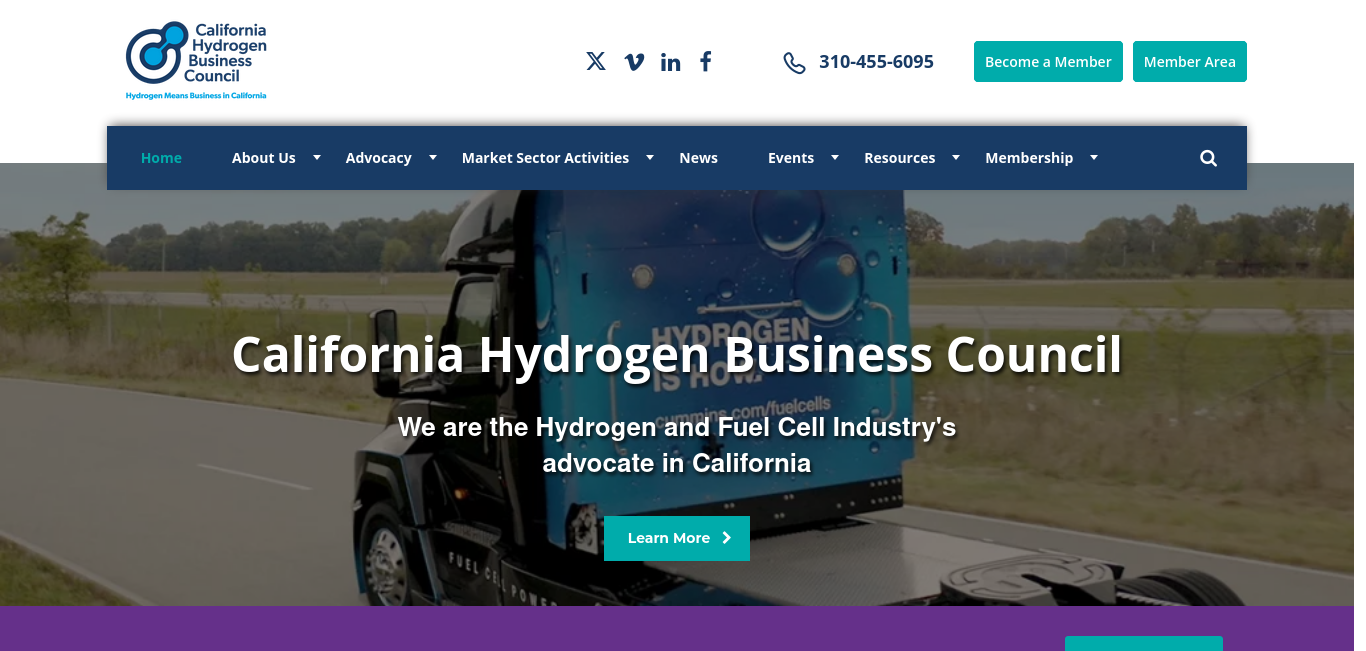Open the Member Area button
The height and width of the screenshot is (651, 1366).
tap(1190, 62)
